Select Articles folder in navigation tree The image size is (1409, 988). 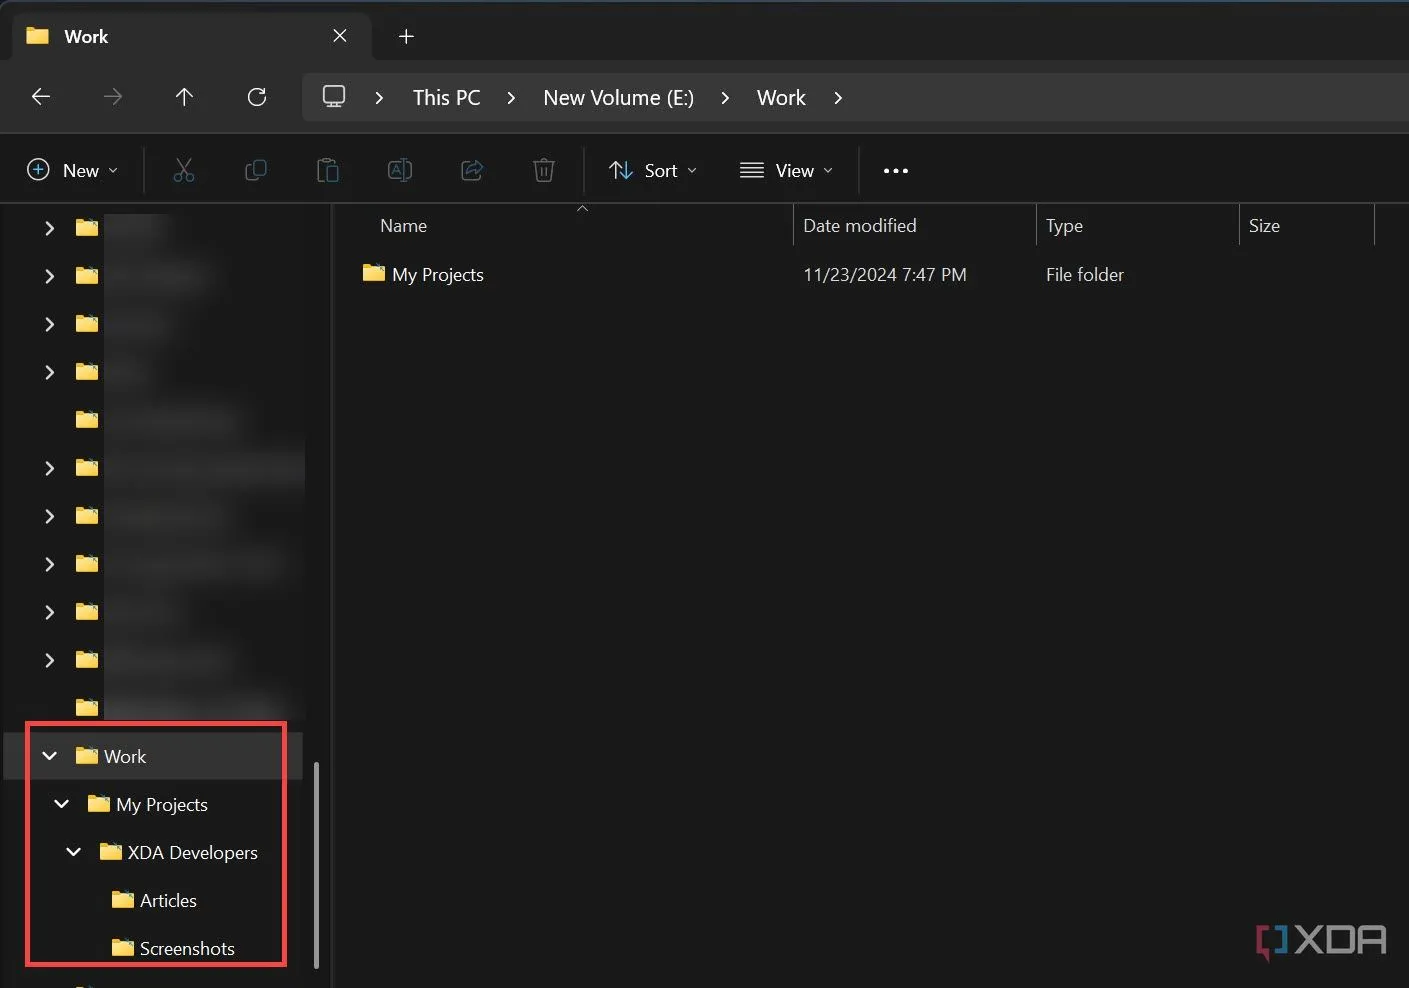(x=168, y=901)
